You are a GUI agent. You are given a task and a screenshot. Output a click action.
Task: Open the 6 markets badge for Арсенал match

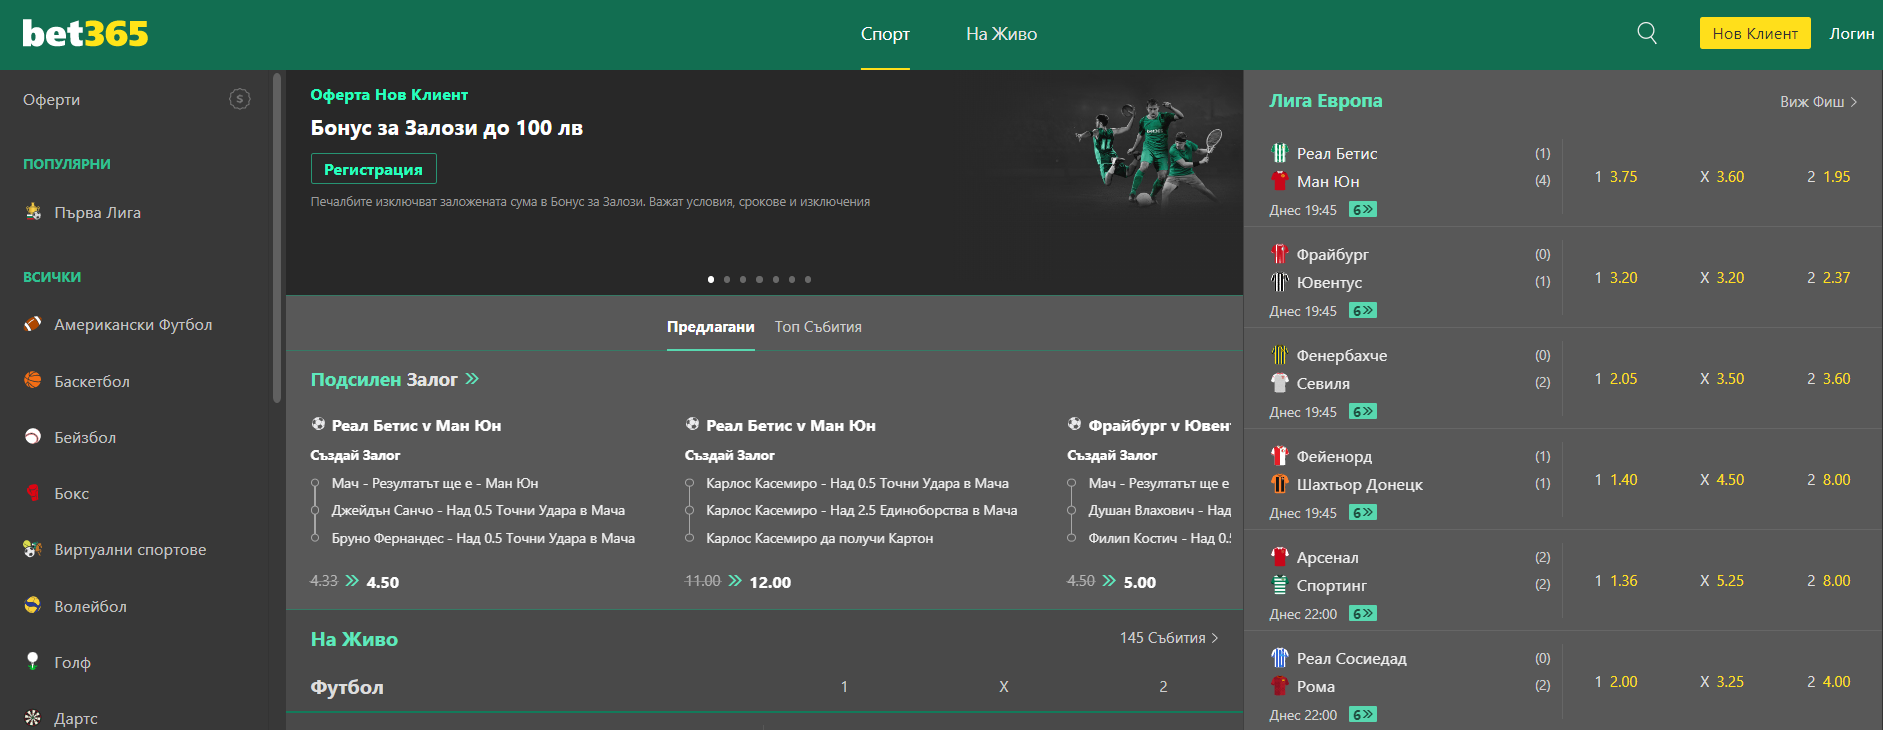[1363, 614]
